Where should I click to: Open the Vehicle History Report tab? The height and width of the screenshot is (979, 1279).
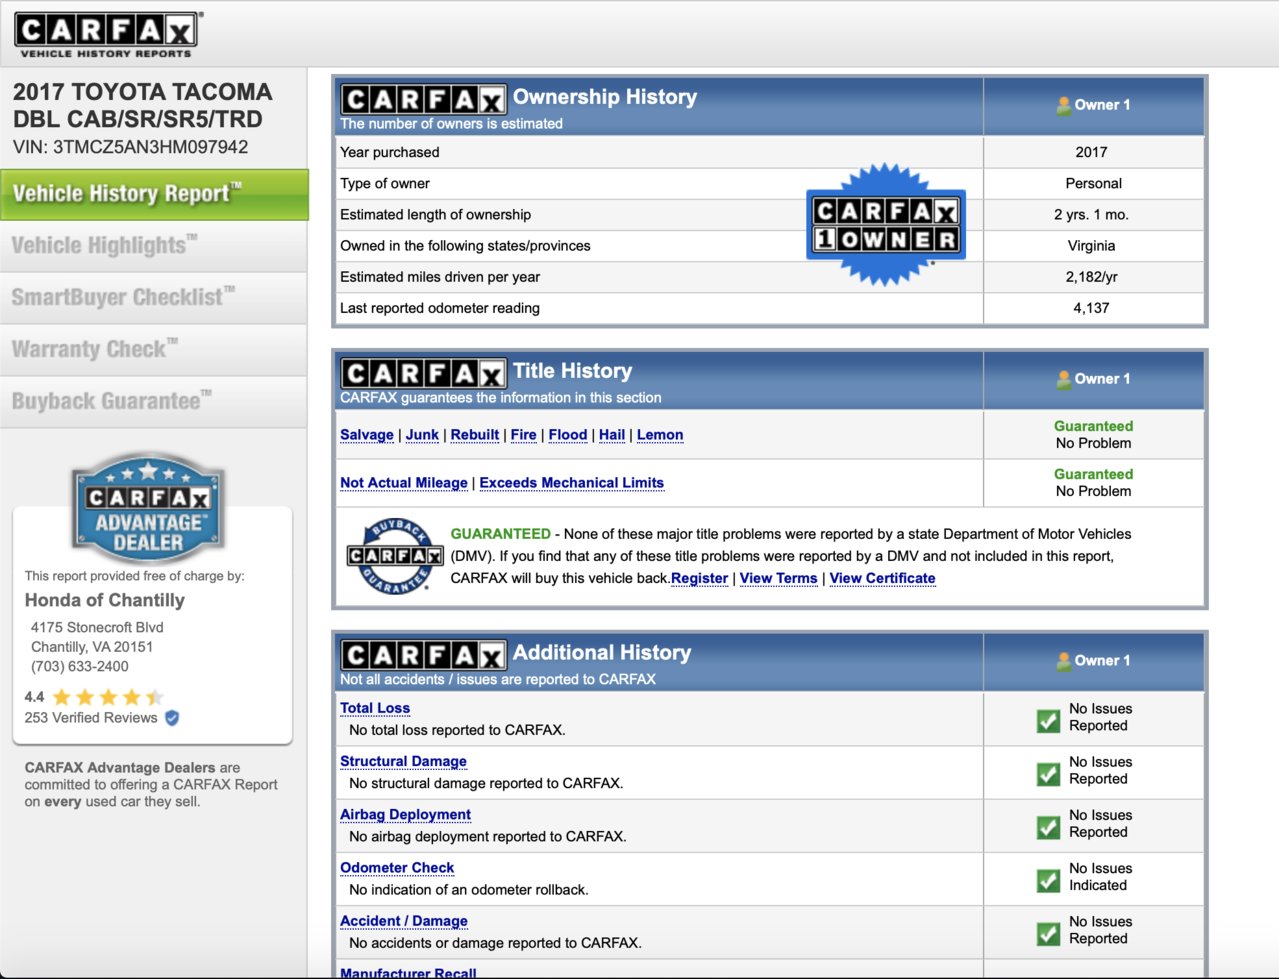click(154, 194)
